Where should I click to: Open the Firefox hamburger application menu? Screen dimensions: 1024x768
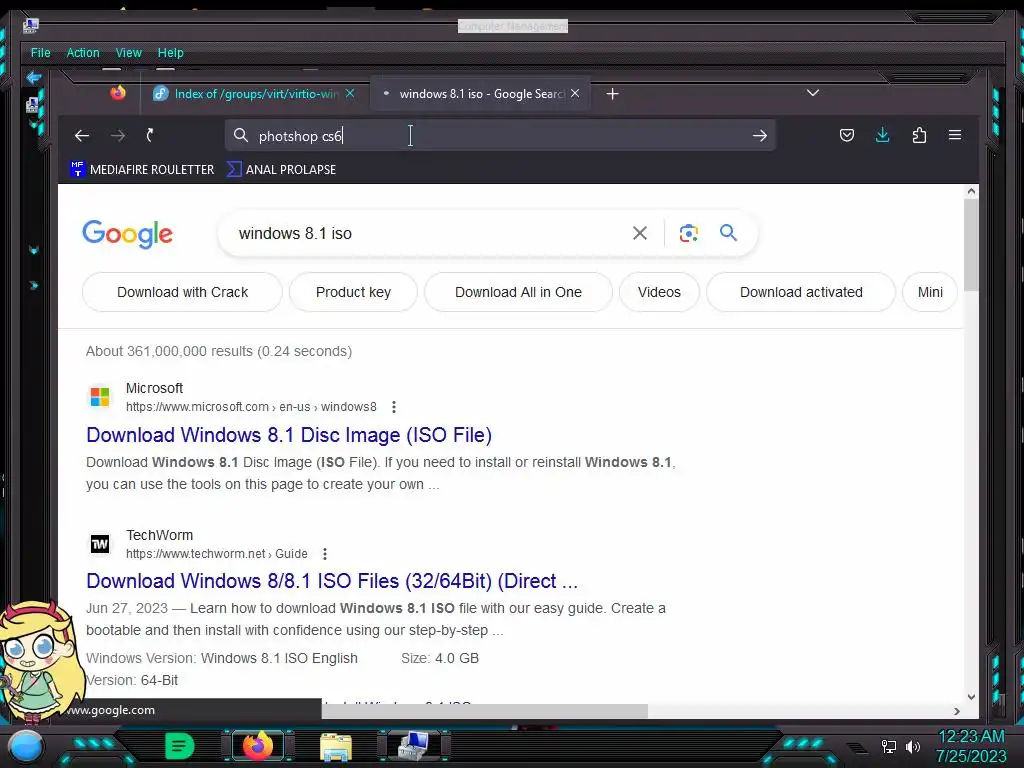(x=955, y=135)
